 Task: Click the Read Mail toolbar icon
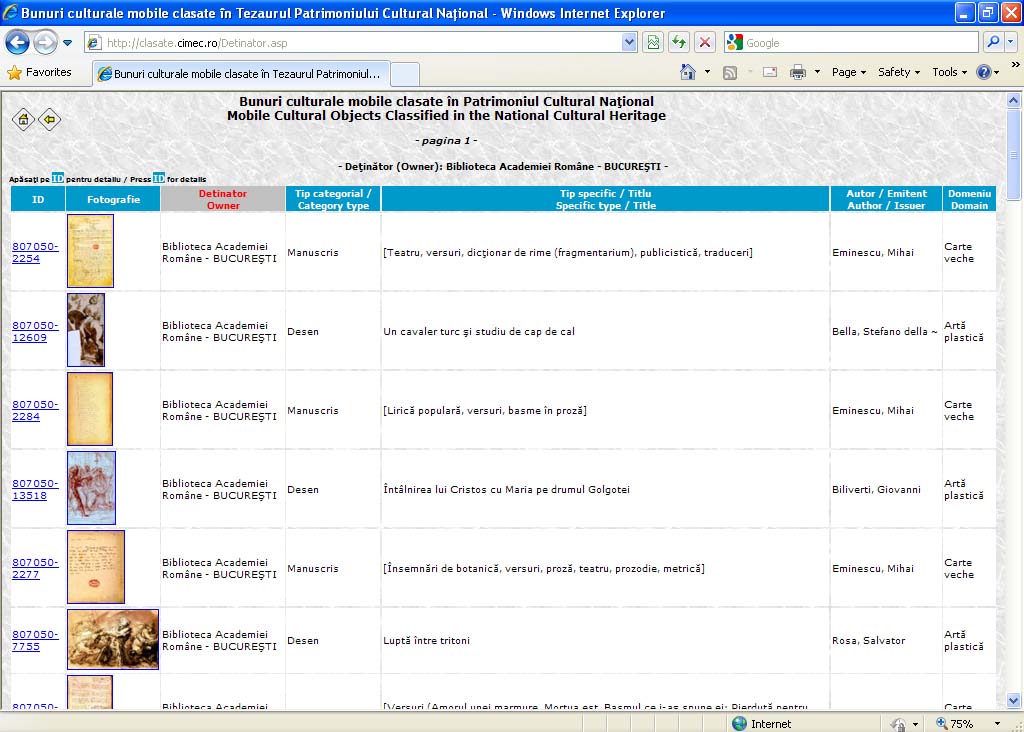point(770,72)
